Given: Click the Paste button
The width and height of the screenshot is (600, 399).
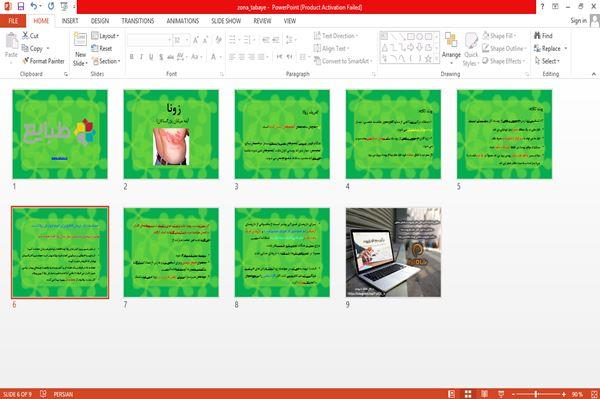Looking at the screenshot, I should pos(11,46).
